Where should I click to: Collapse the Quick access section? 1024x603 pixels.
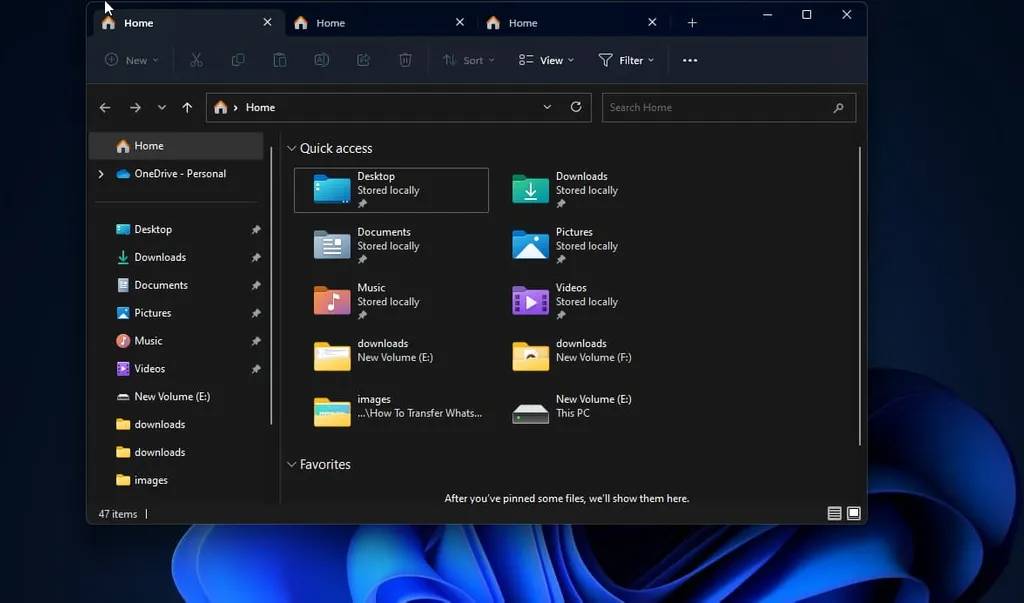pyautogui.click(x=291, y=148)
